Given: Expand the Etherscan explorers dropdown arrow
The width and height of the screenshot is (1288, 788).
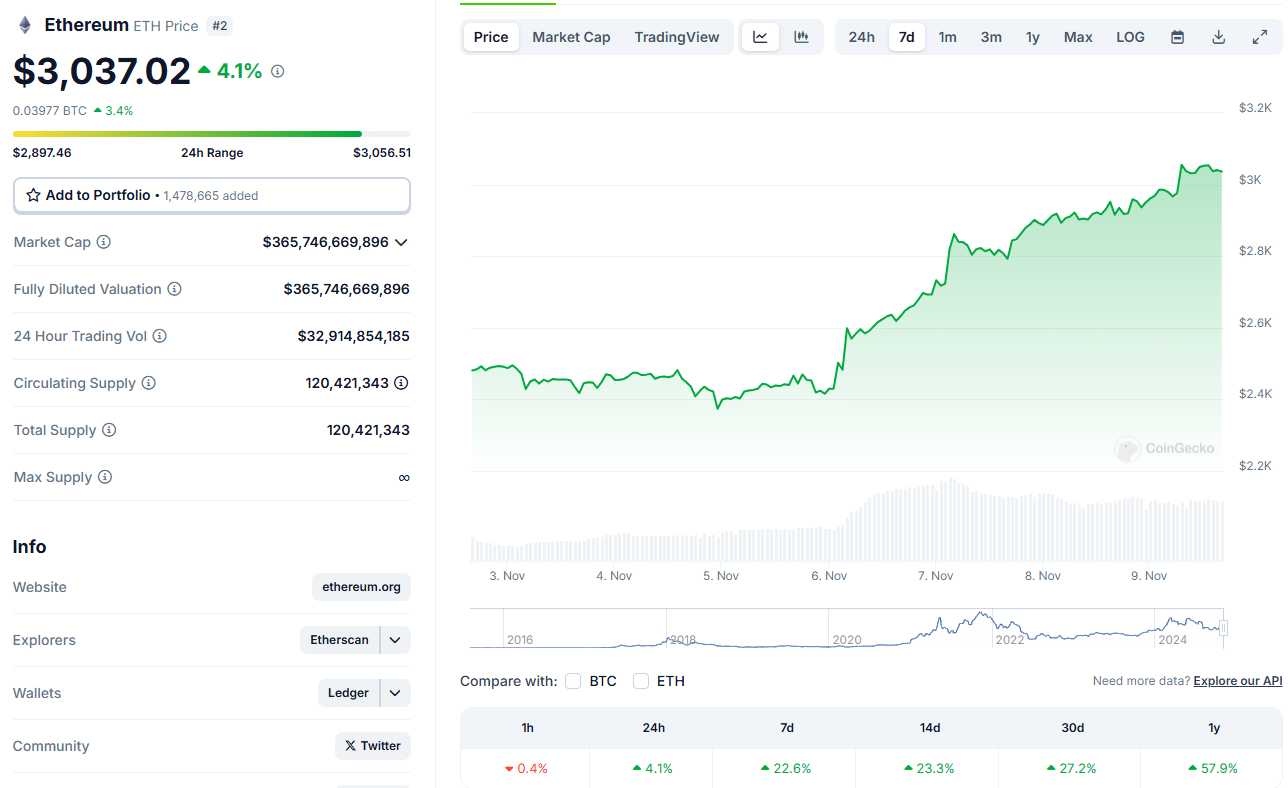Looking at the screenshot, I should (x=395, y=640).
